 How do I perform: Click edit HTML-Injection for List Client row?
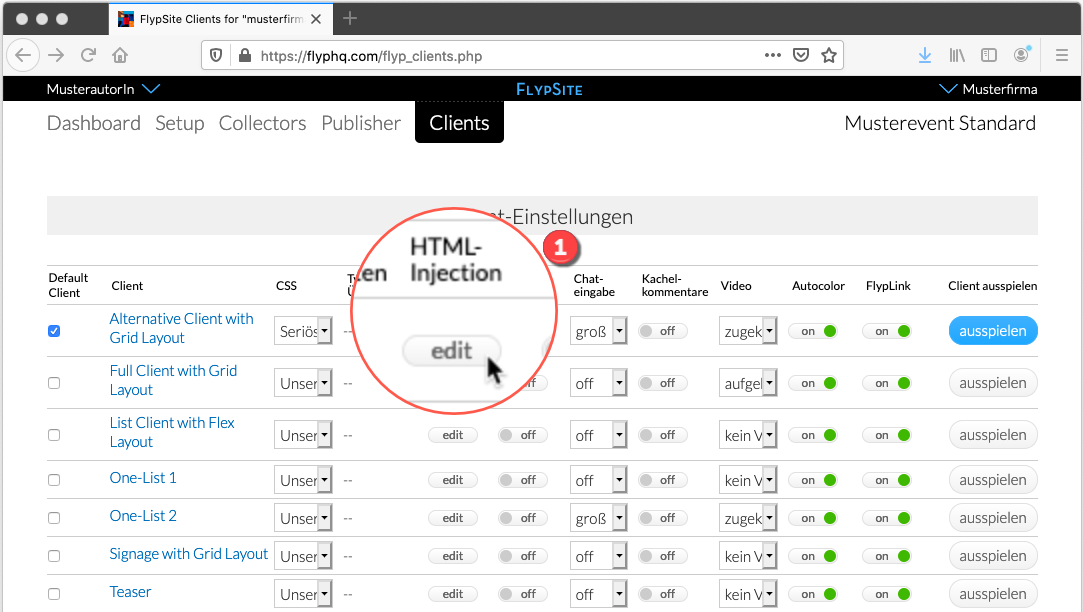[x=453, y=435]
